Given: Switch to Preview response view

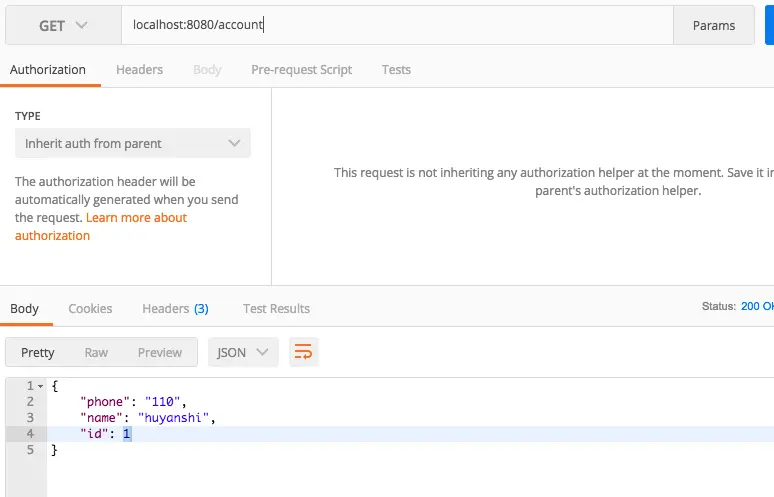Looking at the screenshot, I should pyautogui.click(x=160, y=352).
